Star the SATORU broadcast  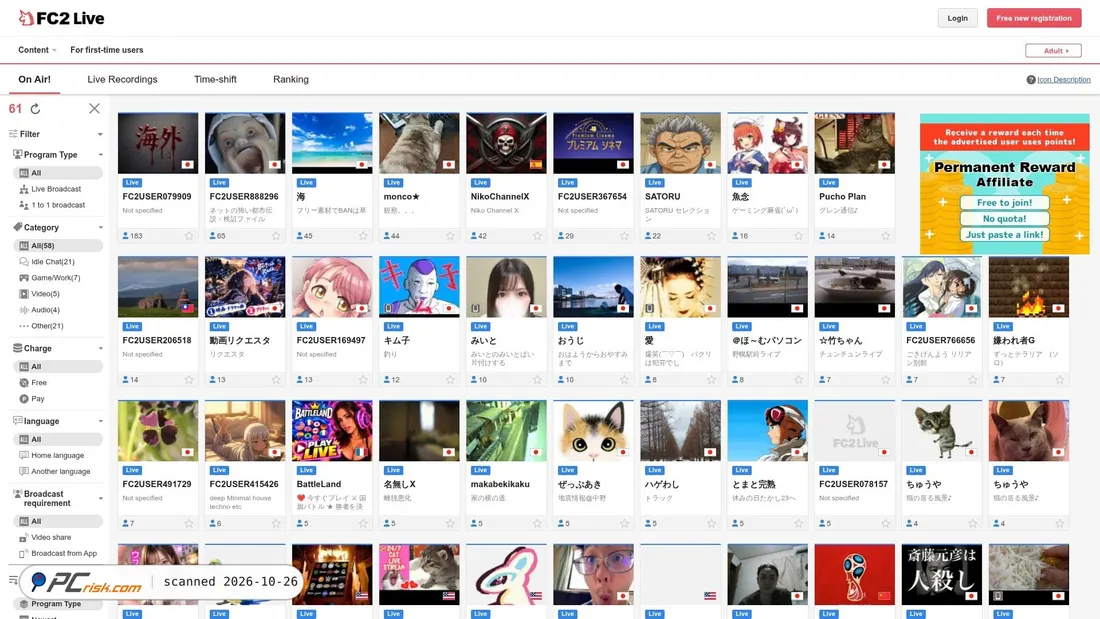(711, 236)
